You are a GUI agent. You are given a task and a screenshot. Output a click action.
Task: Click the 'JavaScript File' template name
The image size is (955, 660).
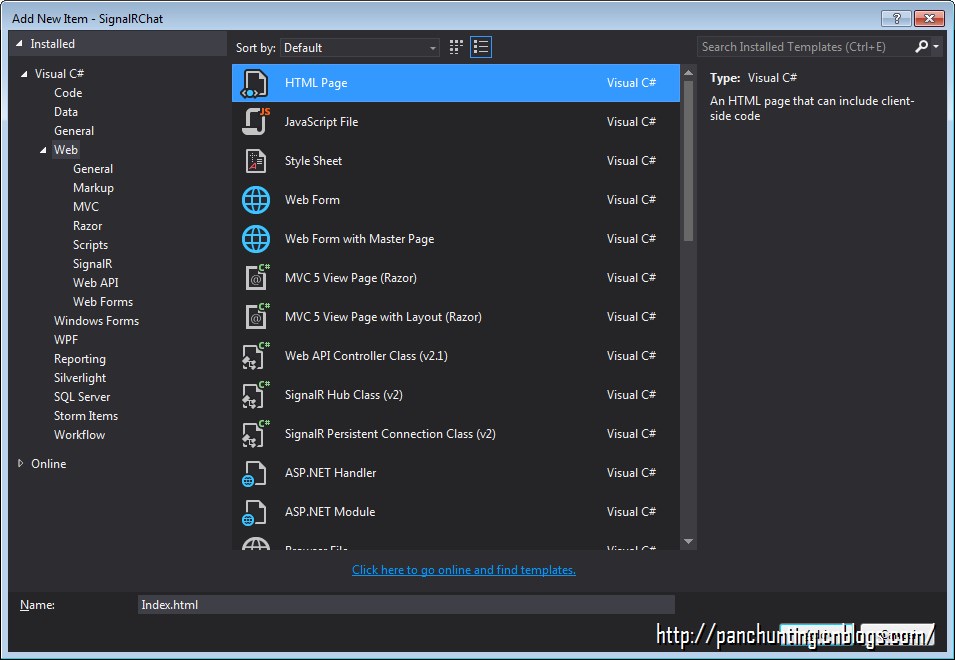(x=322, y=122)
